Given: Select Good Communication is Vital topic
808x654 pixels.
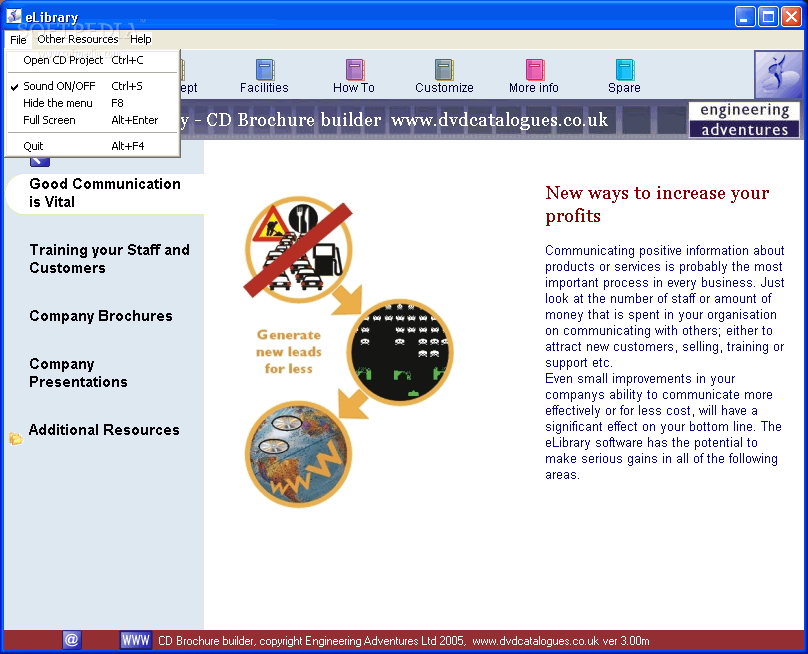Looking at the screenshot, I should [105, 193].
